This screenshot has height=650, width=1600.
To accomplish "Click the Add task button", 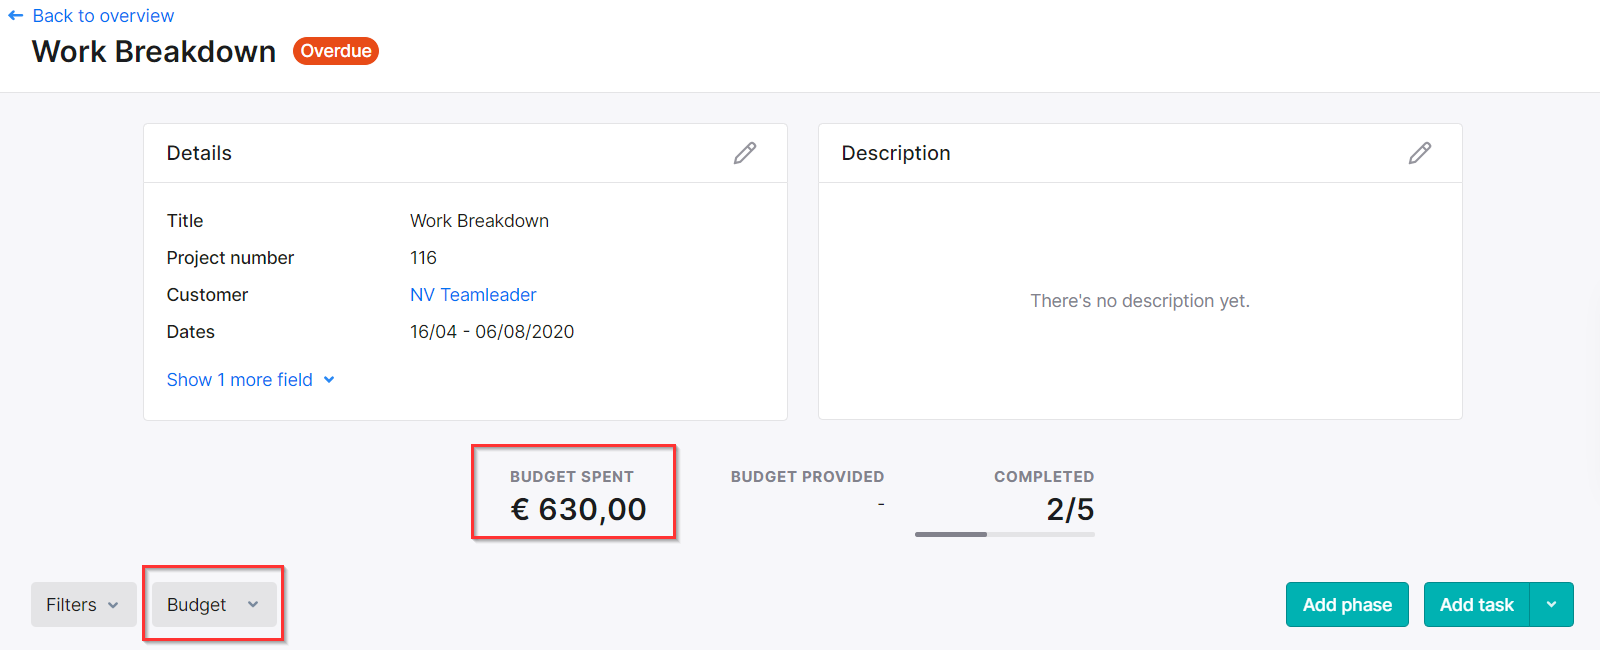I will (x=1476, y=605).
